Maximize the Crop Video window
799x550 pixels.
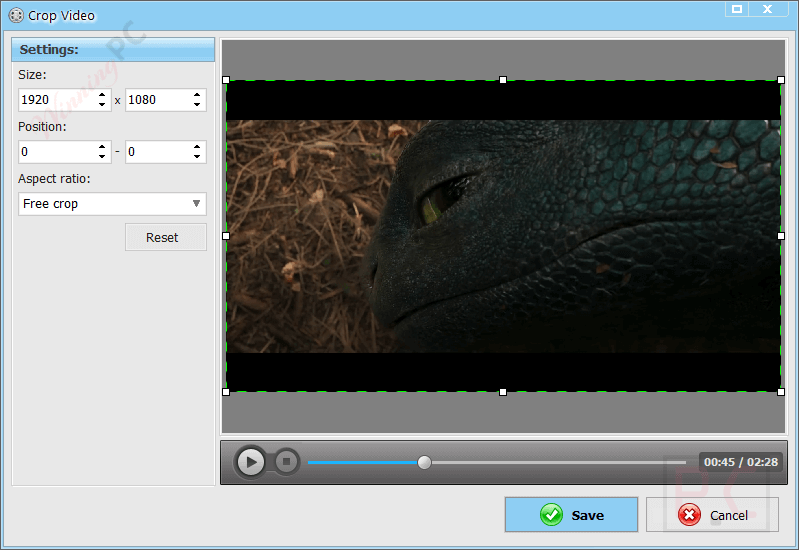click(x=737, y=9)
